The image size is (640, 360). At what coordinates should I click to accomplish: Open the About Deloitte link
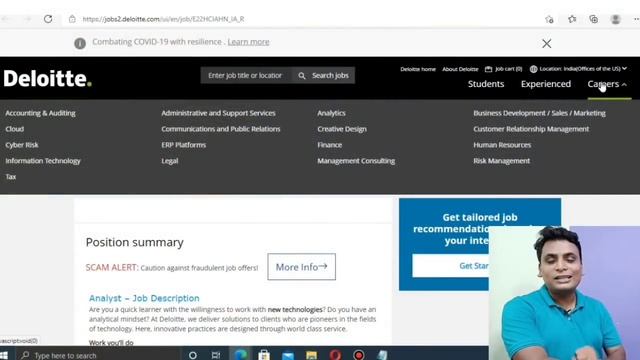click(460, 69)
